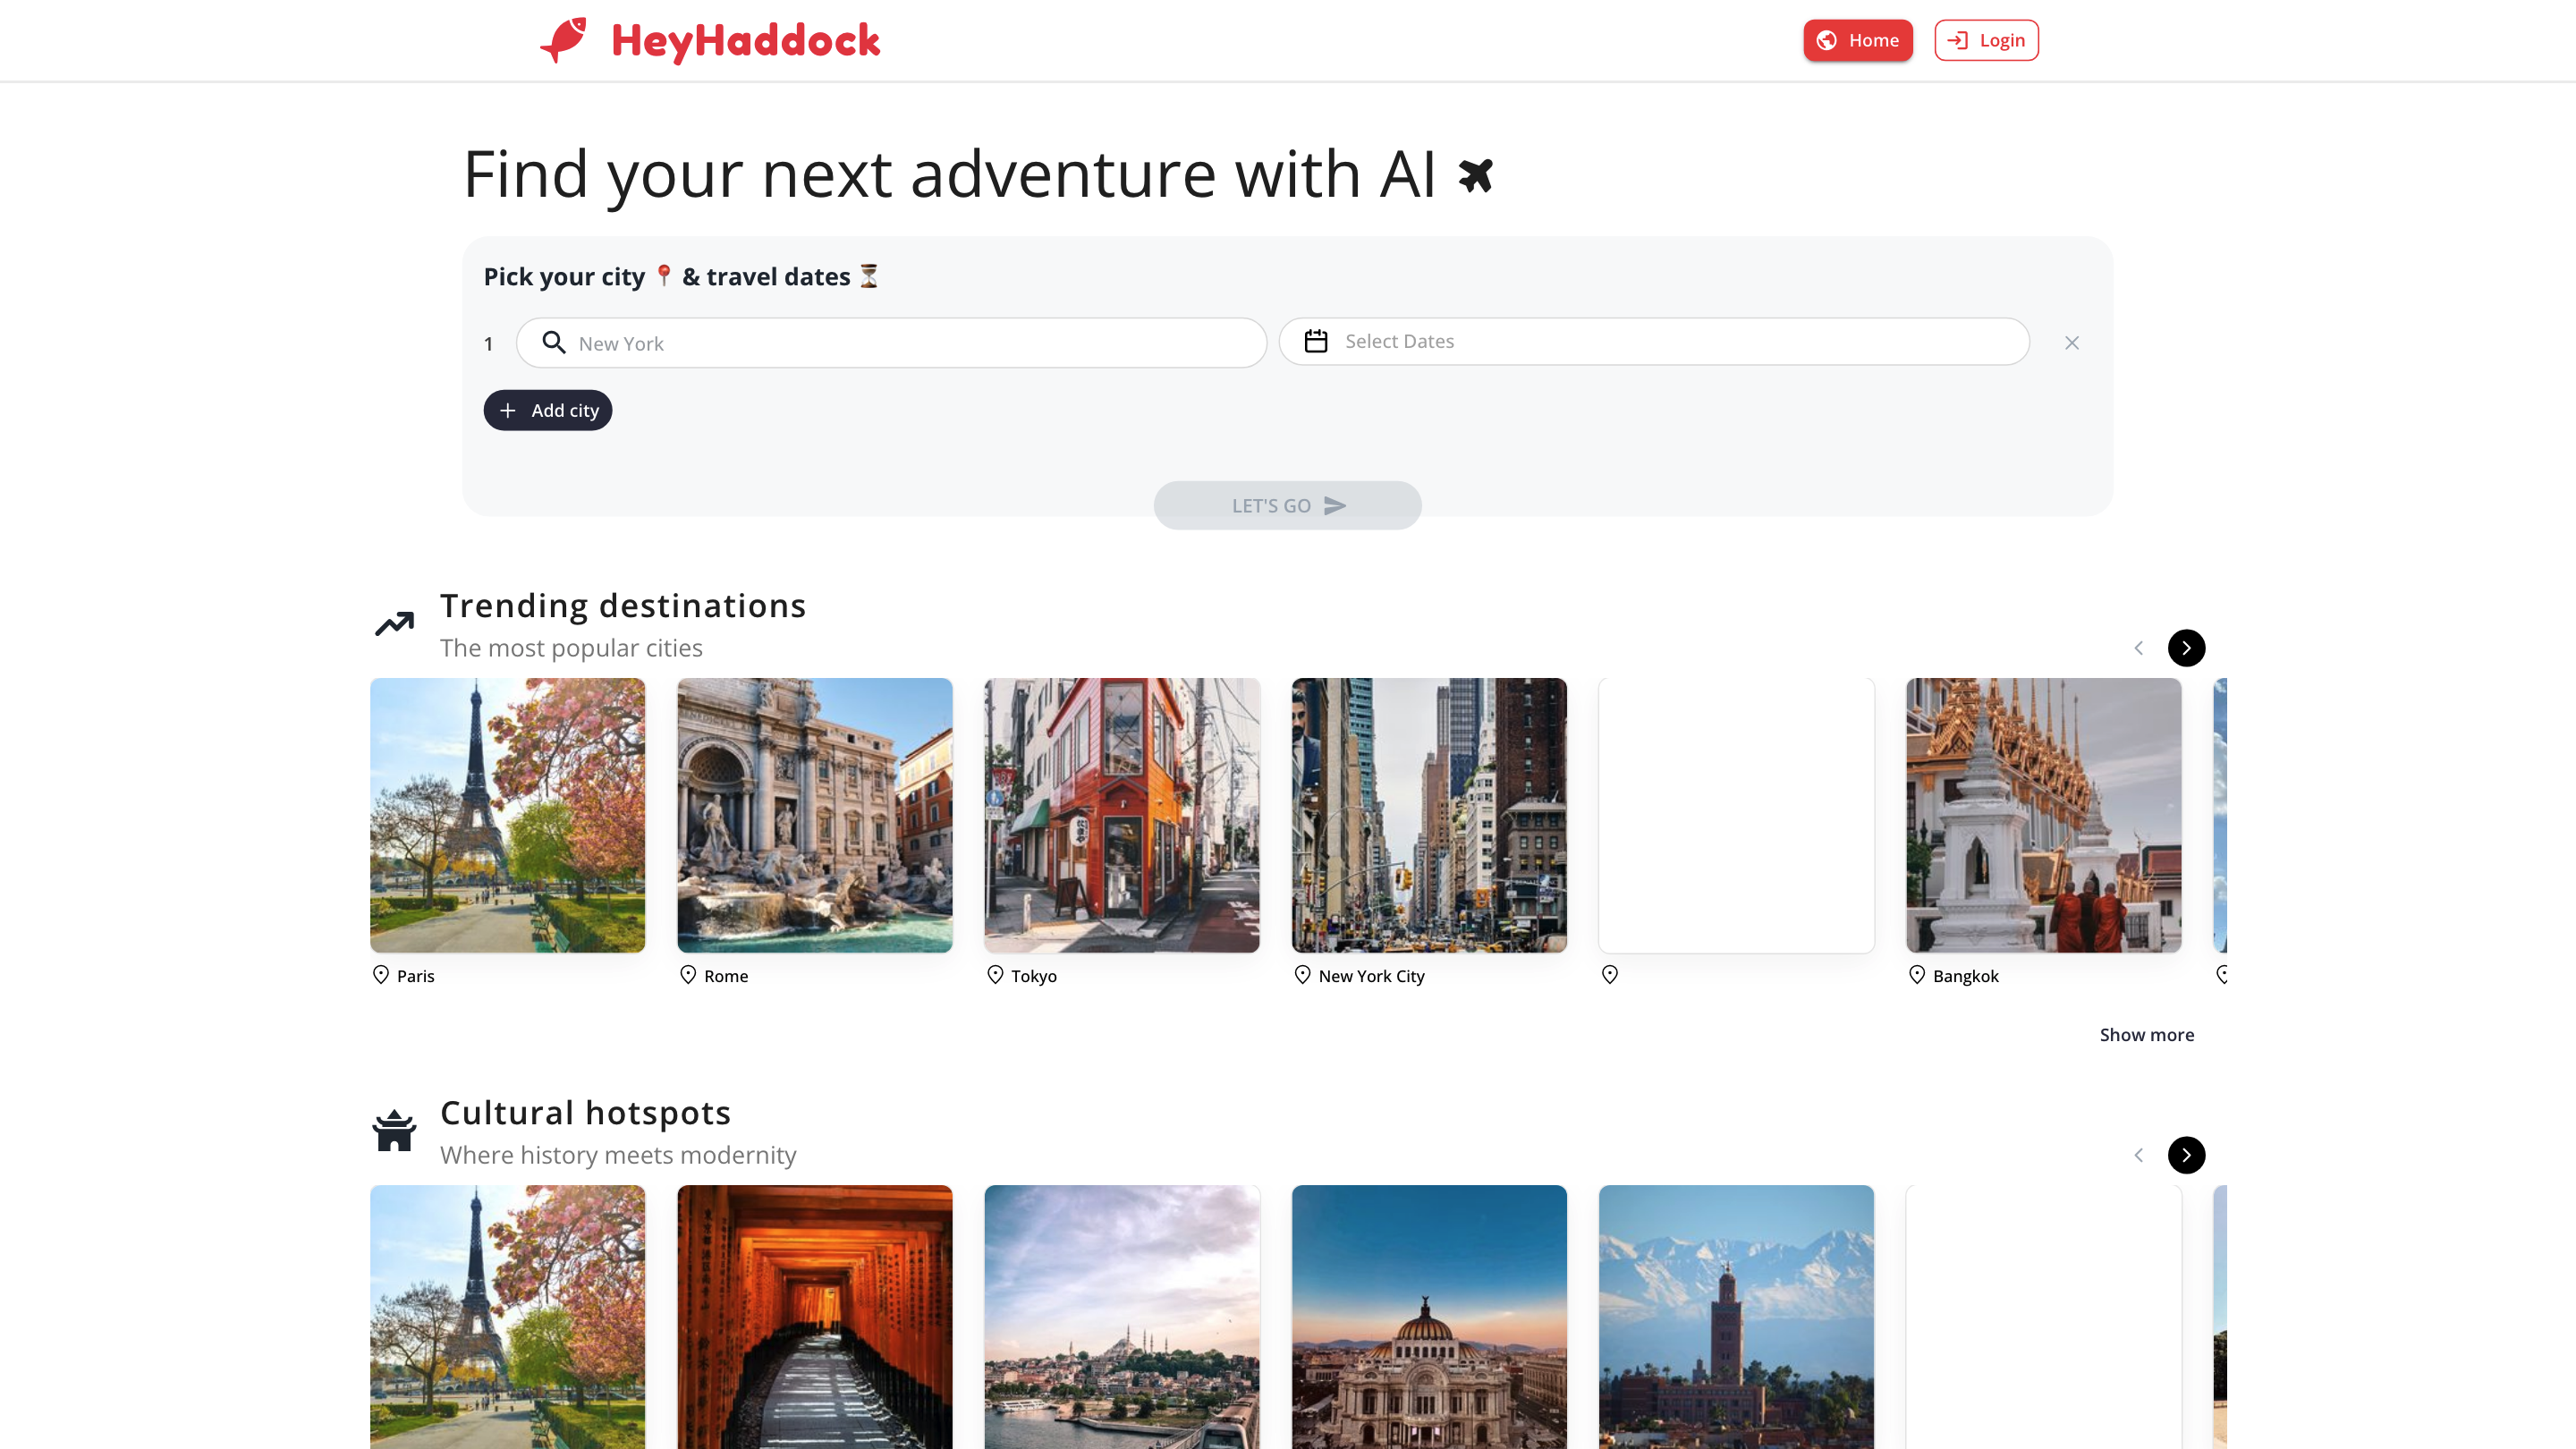This screenshot has height=1449, width=2576.
Task: Open the Login button
Action: tap(1986, 40)
